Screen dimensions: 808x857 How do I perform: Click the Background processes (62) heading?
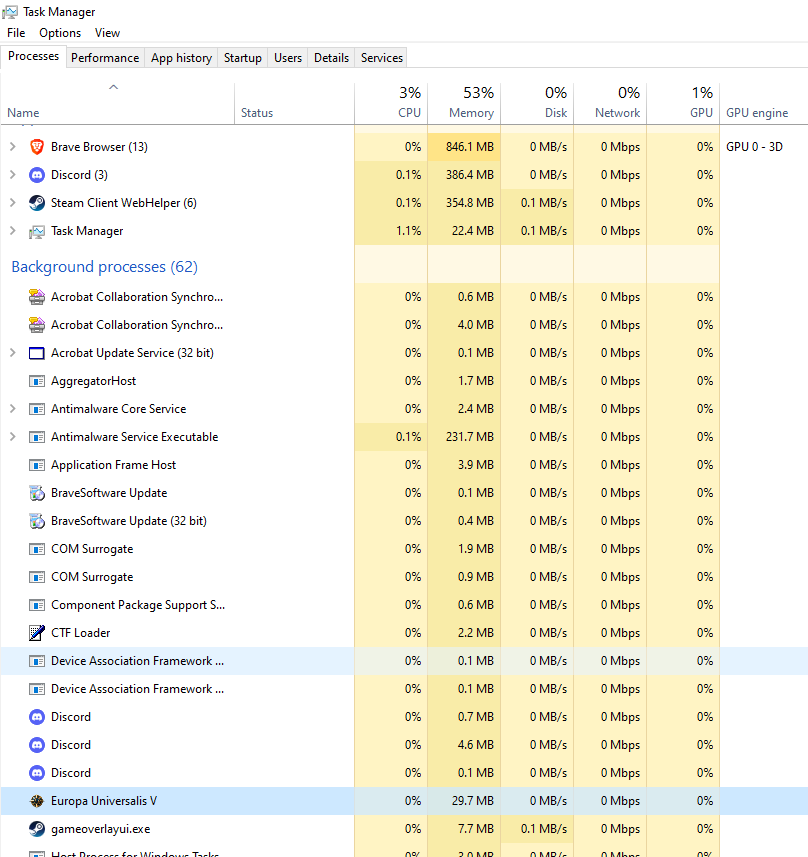104,267
